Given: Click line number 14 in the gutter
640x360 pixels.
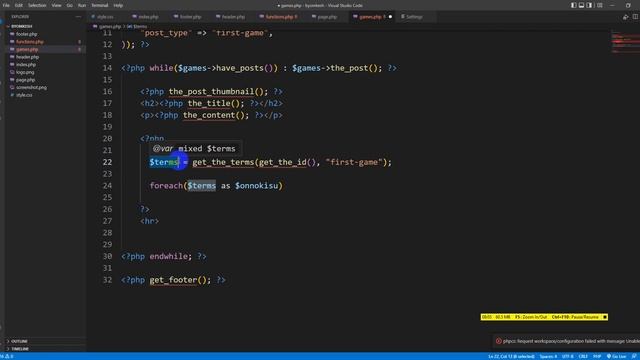Looking at the screenshot, I should click(107, 68).
